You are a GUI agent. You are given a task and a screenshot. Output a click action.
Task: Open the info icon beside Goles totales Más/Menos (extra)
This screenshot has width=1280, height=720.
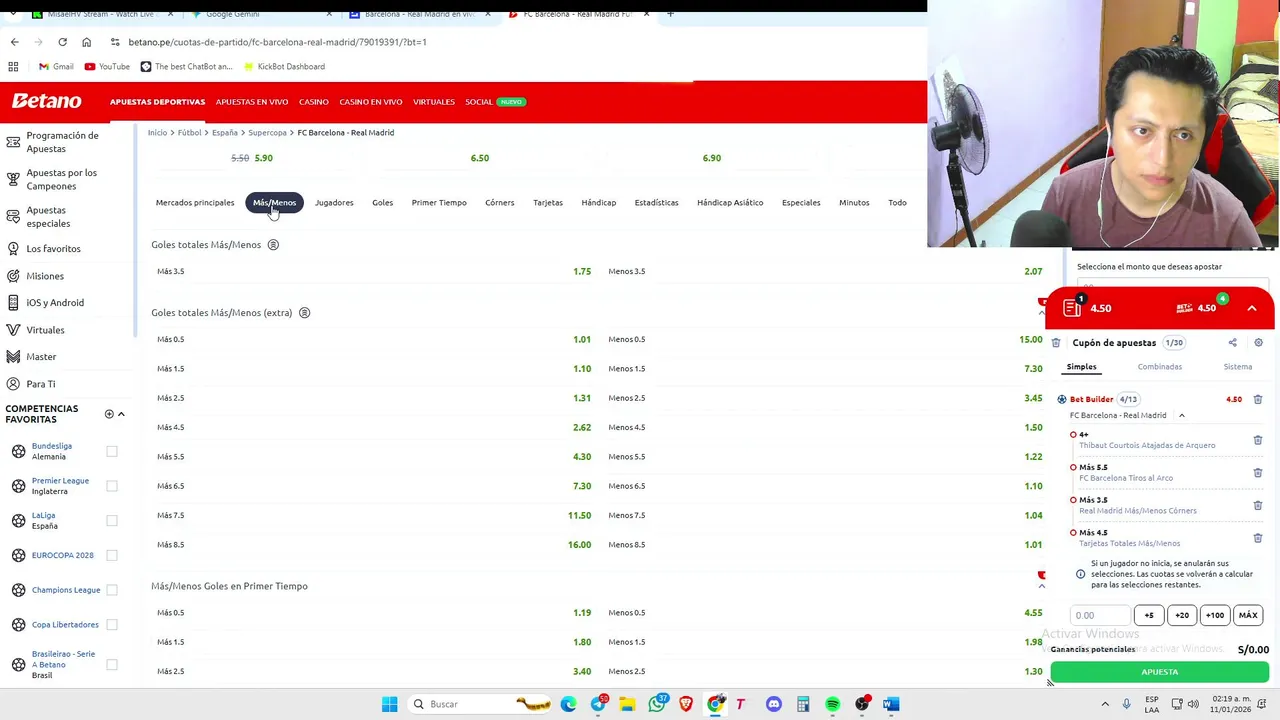tap(305, 312)
